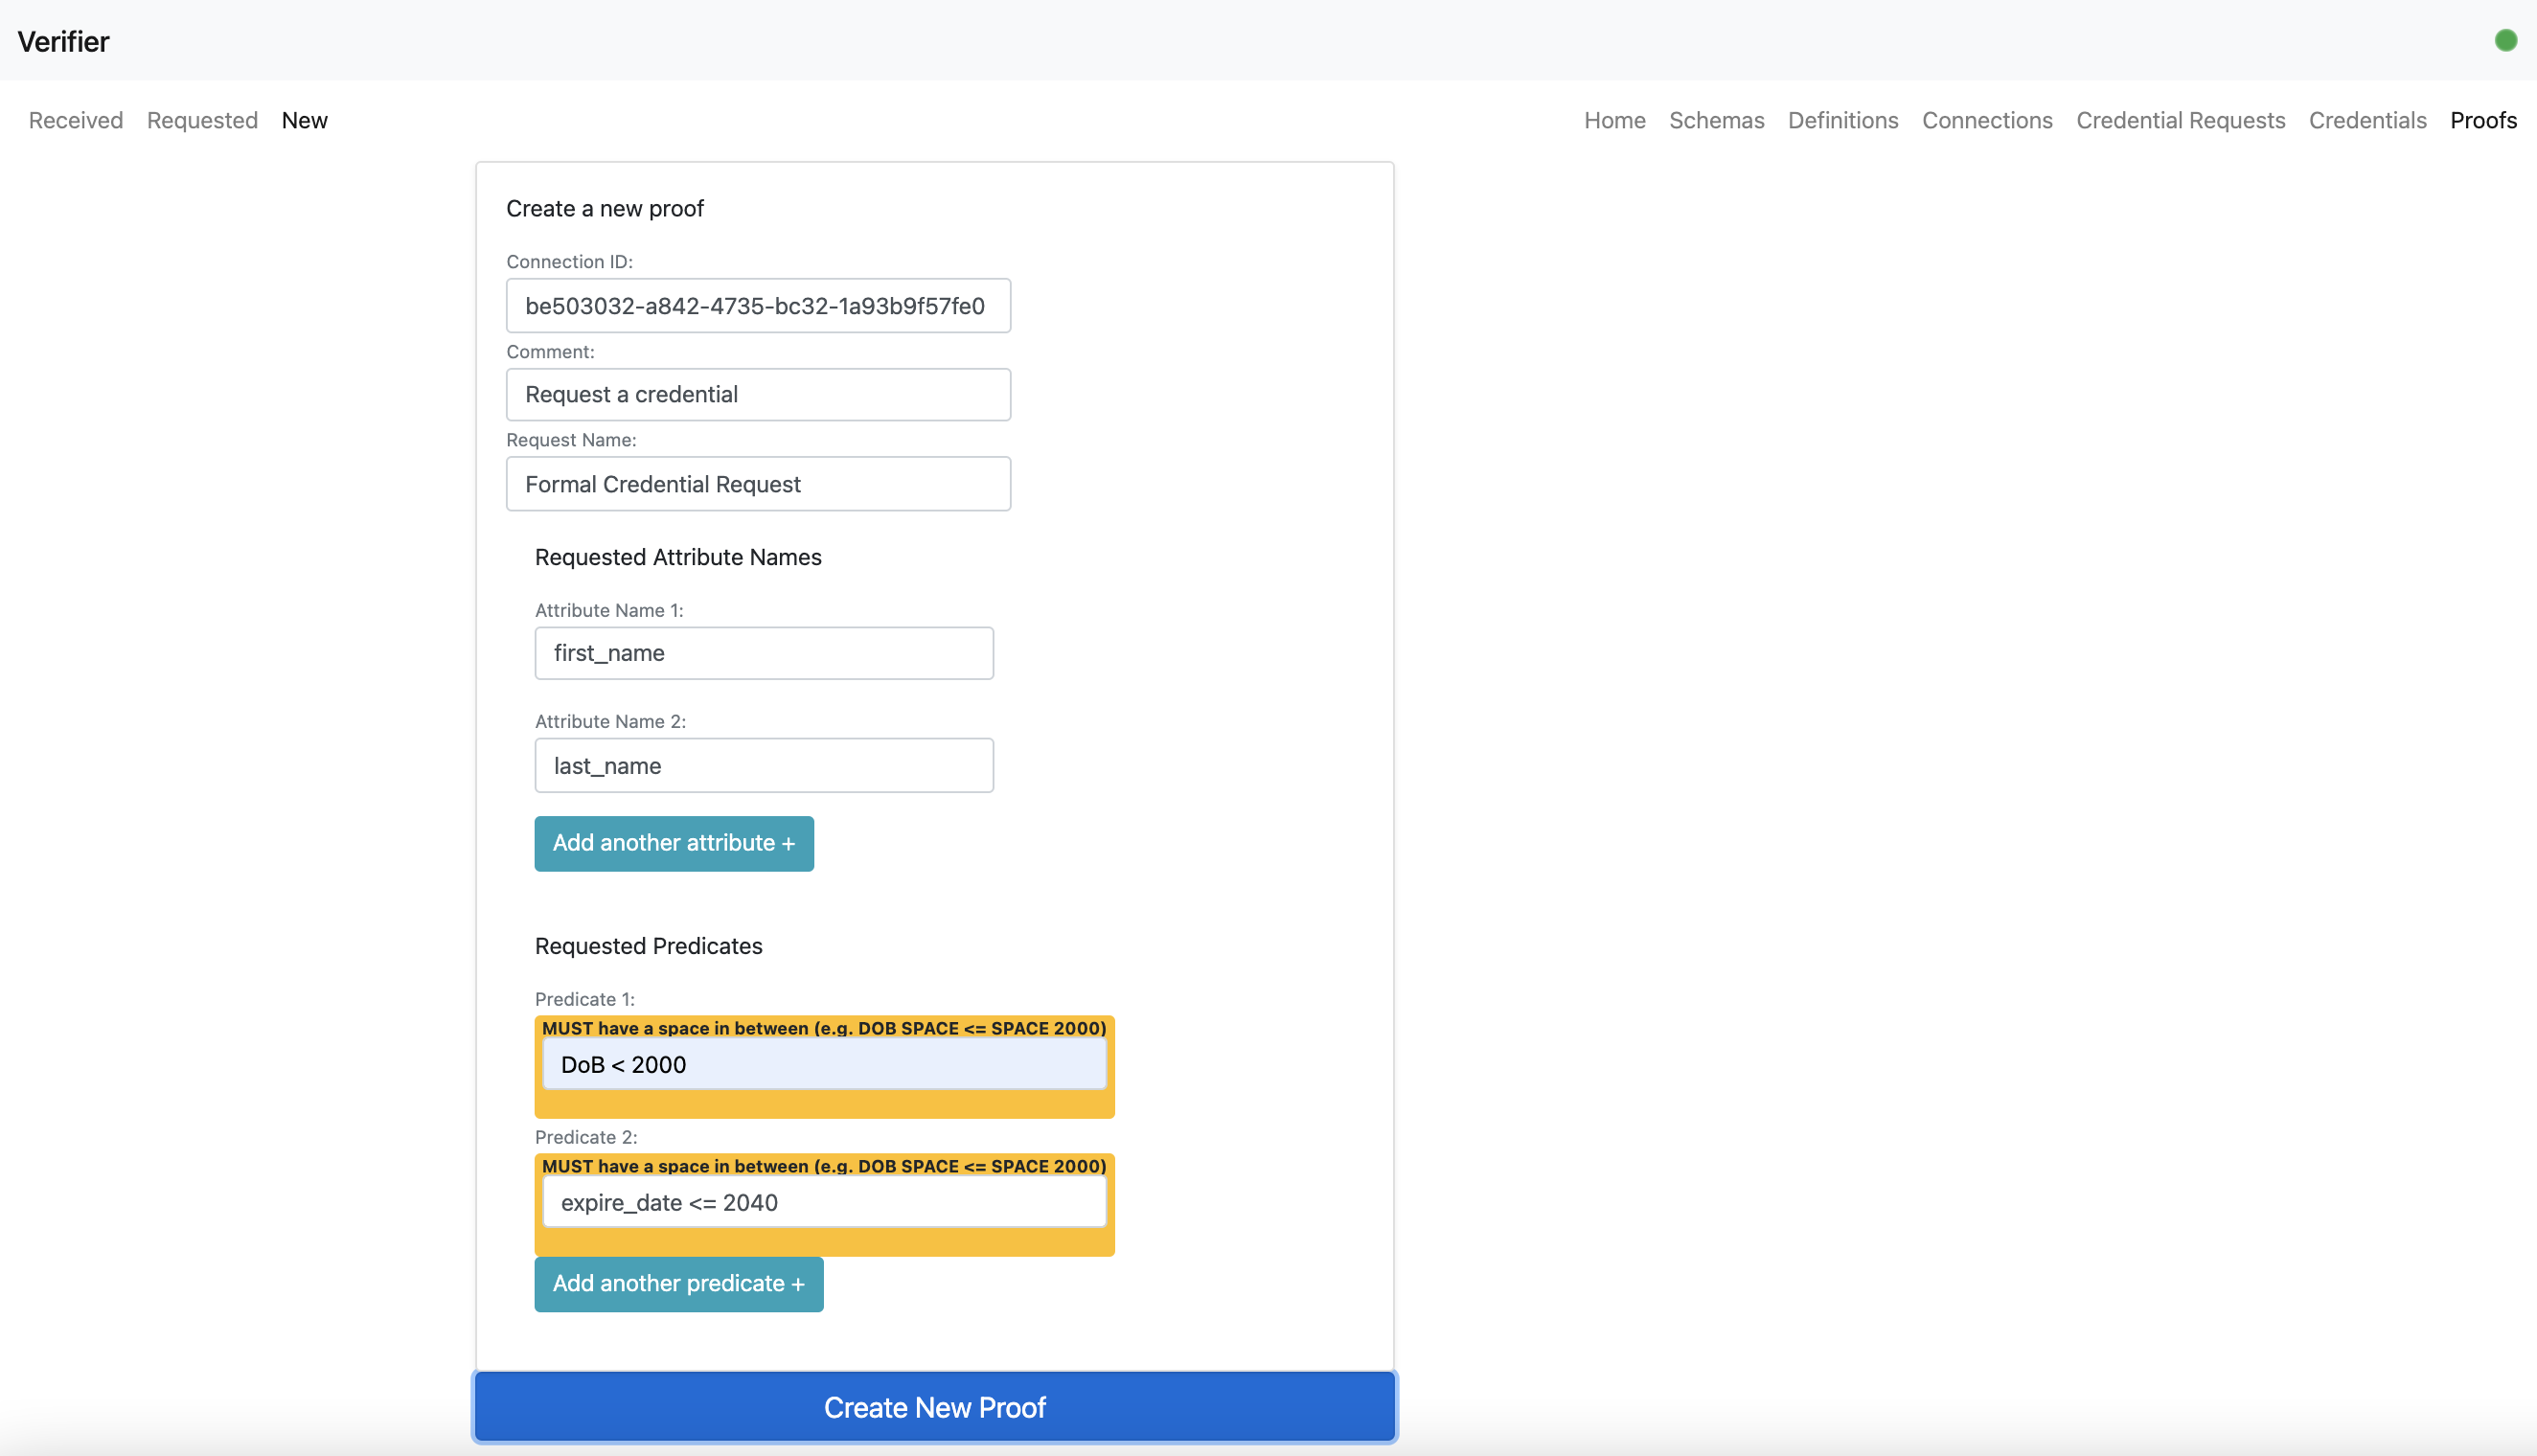Open the Requested proofs tab
Image resolution: width=2537 pixels, height=1456 pixels.
pos(202,120)
